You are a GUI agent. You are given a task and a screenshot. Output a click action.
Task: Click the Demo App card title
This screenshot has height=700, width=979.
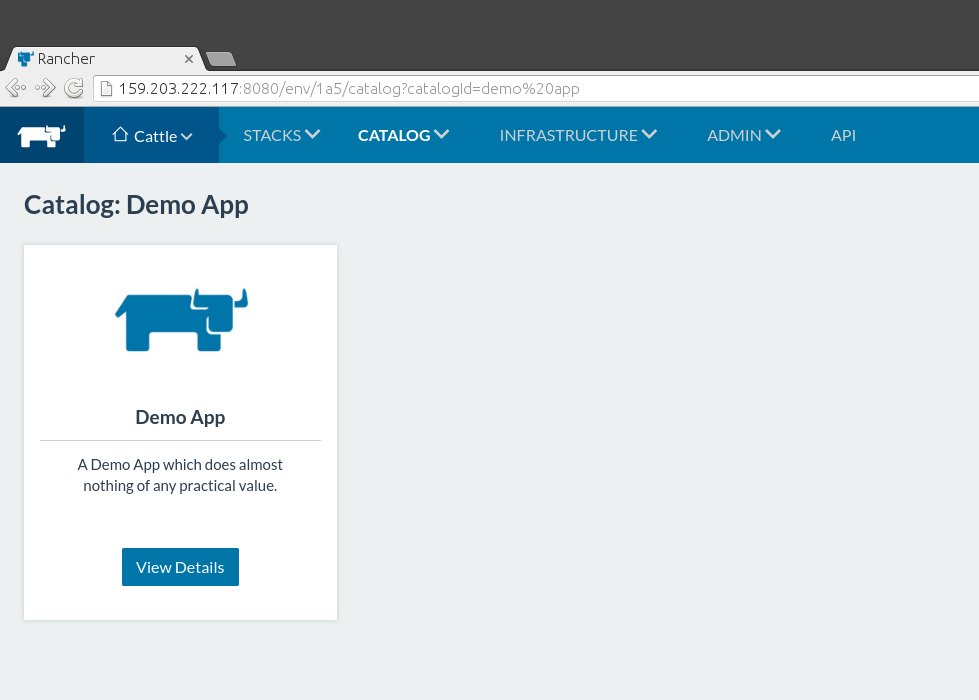[x=180, y=417]
